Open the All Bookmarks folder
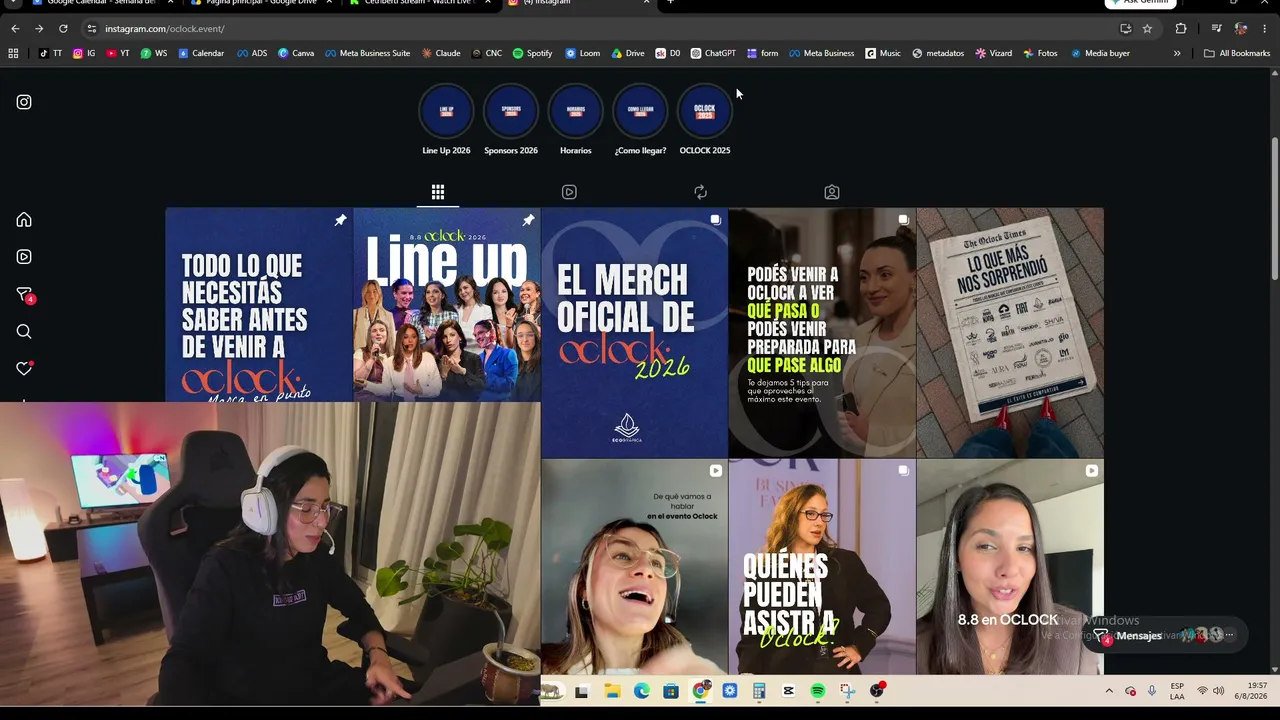1280x720 pixels. click(x=1237, y=53)
